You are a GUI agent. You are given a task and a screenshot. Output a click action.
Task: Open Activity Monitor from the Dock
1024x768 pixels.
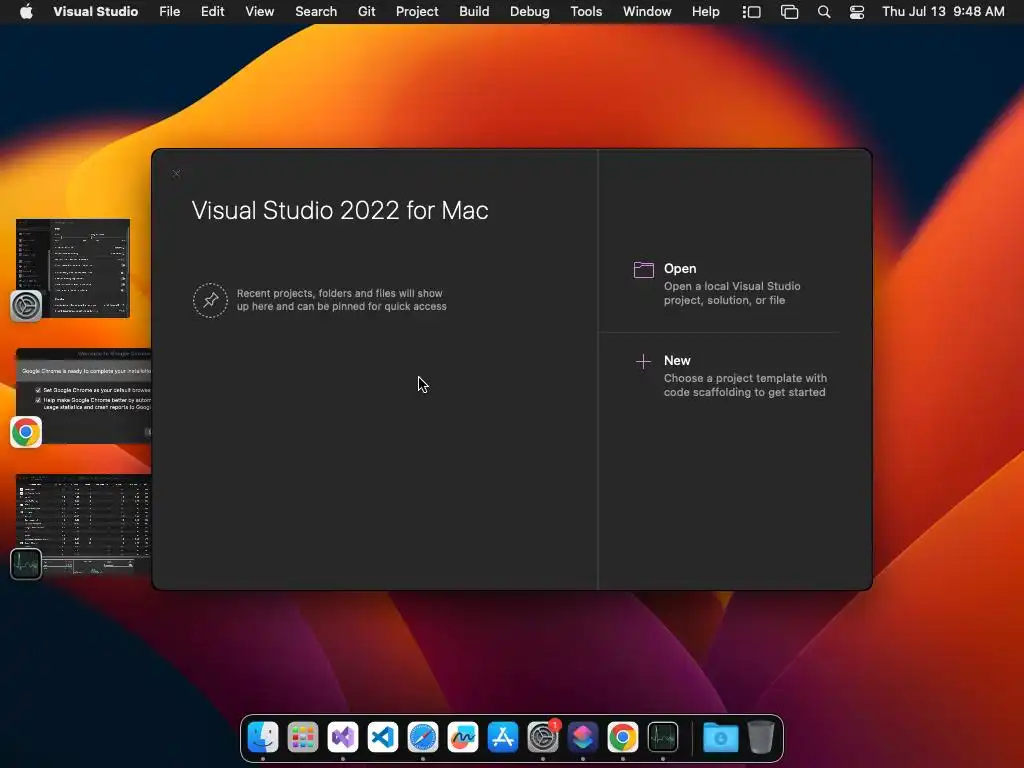(x=663, y=737)
